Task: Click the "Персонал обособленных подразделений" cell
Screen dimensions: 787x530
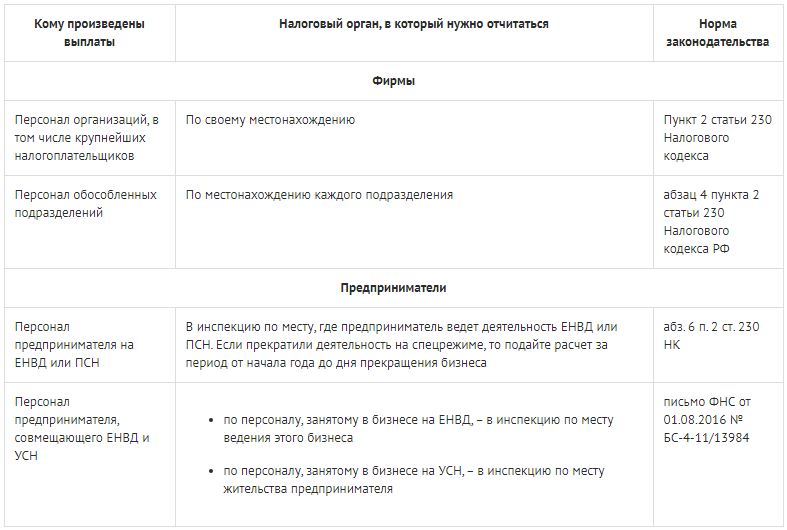Action: pyautogui.click(x=86, y=204)
